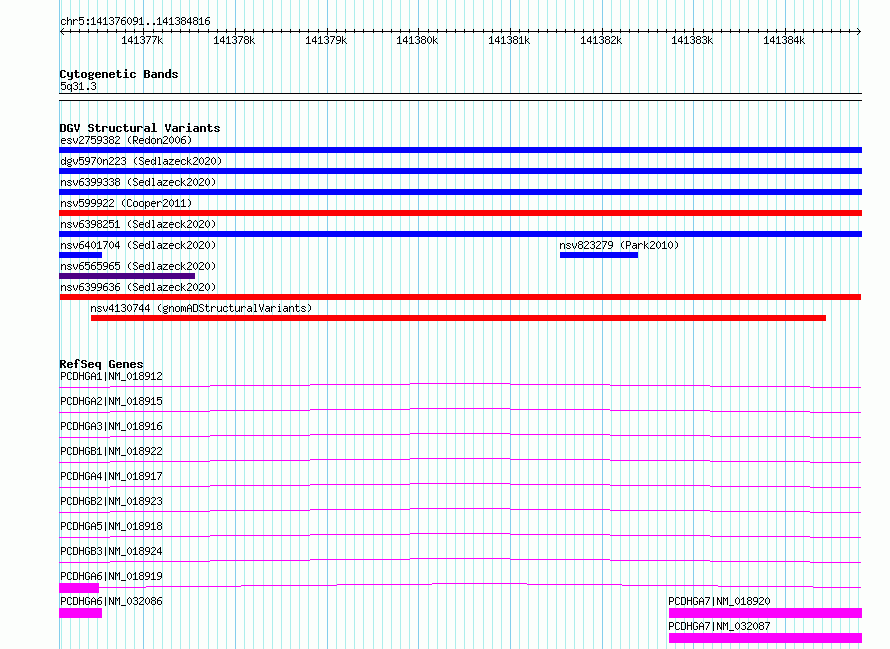Open the nsv6399636 (Sedlazeck2020) variant label
Viewport: 890px width, 649px height.
point(138,287)
